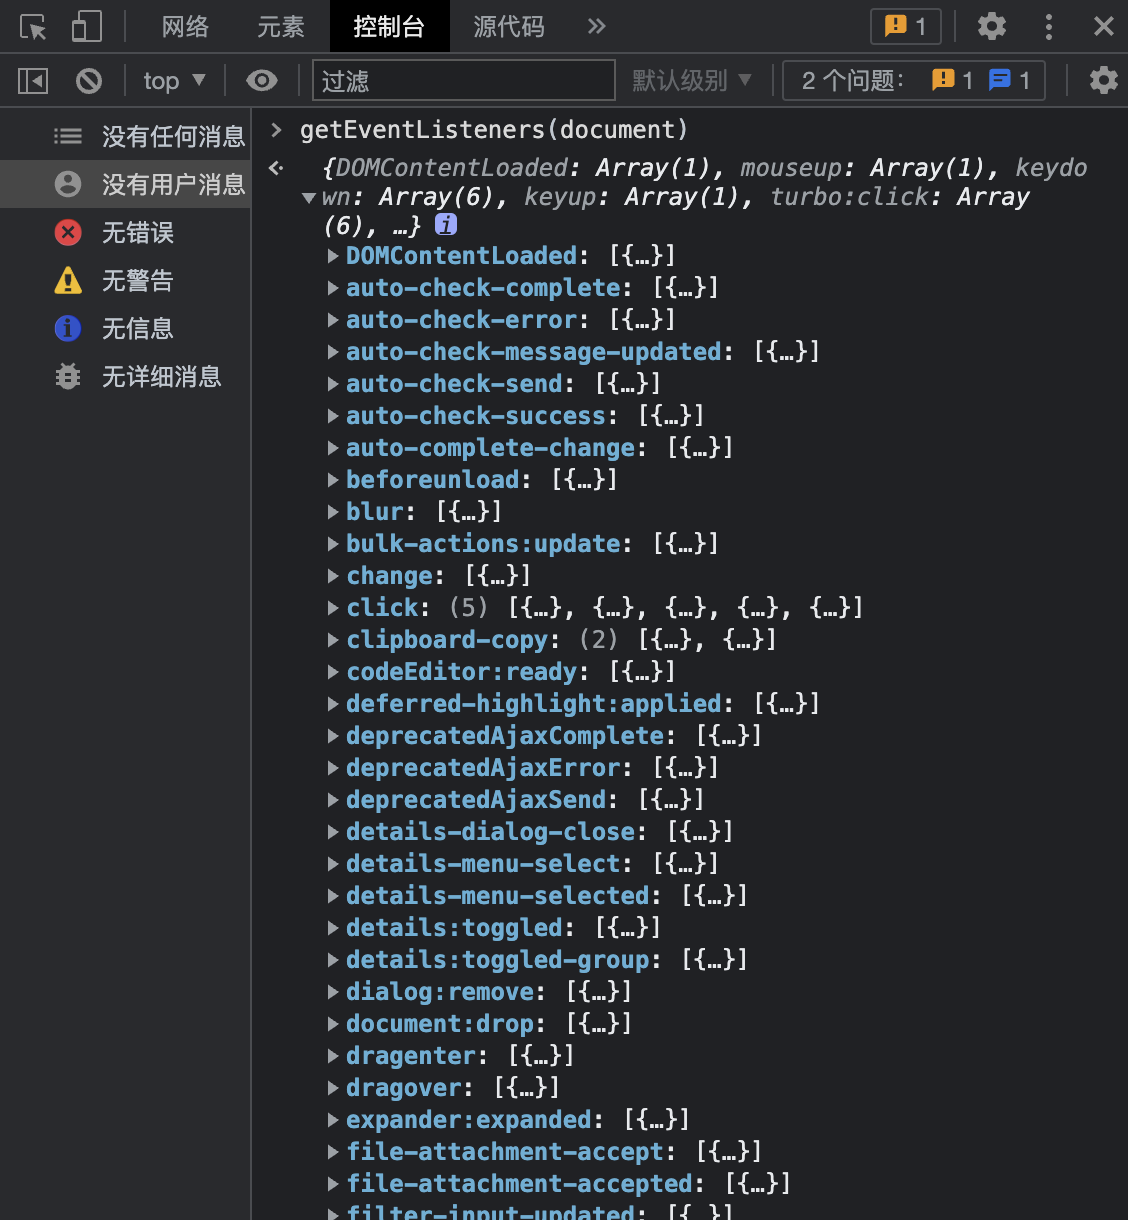Click the details-menu-select property name
This screenshot has height=1220, width=1128.
(484, 864)
